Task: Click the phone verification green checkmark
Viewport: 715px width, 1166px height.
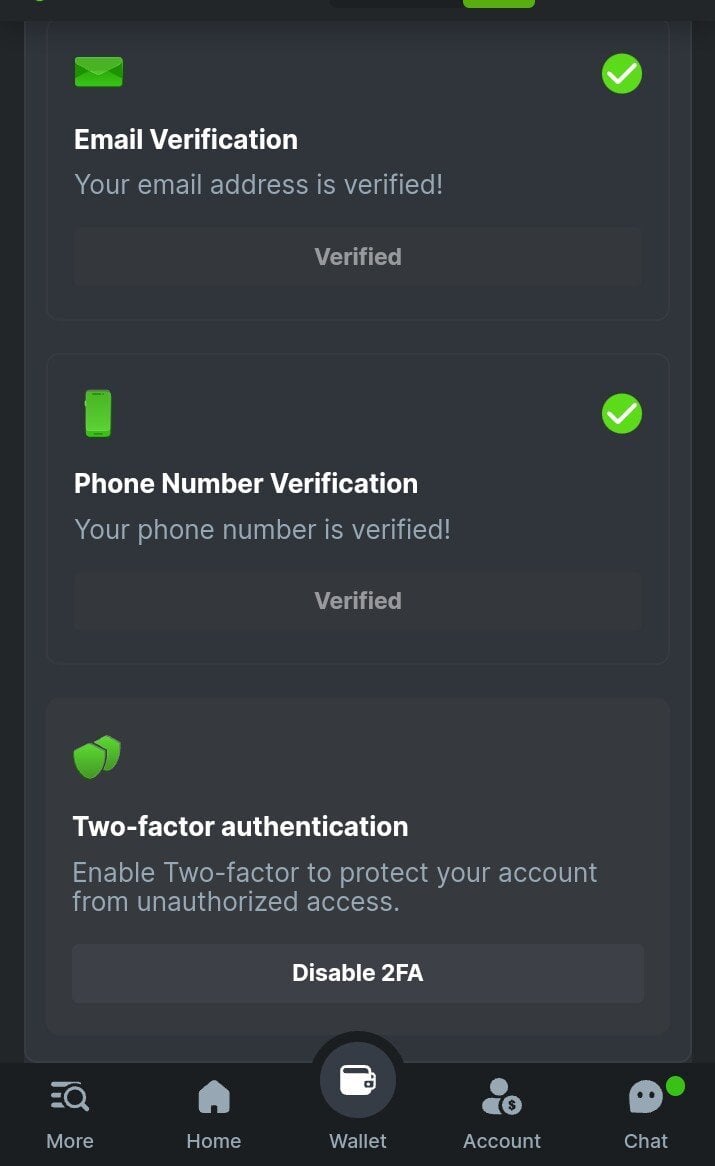Action: [x=622, y=413]
